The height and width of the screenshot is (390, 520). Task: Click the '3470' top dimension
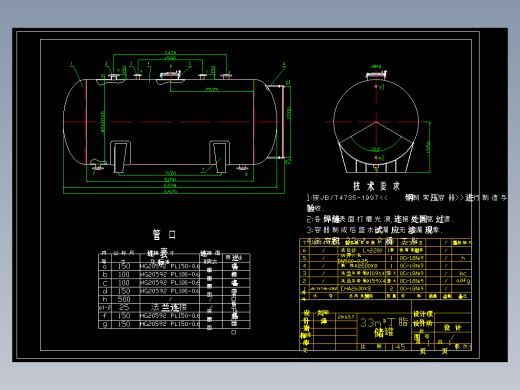(x=170, y=53)
